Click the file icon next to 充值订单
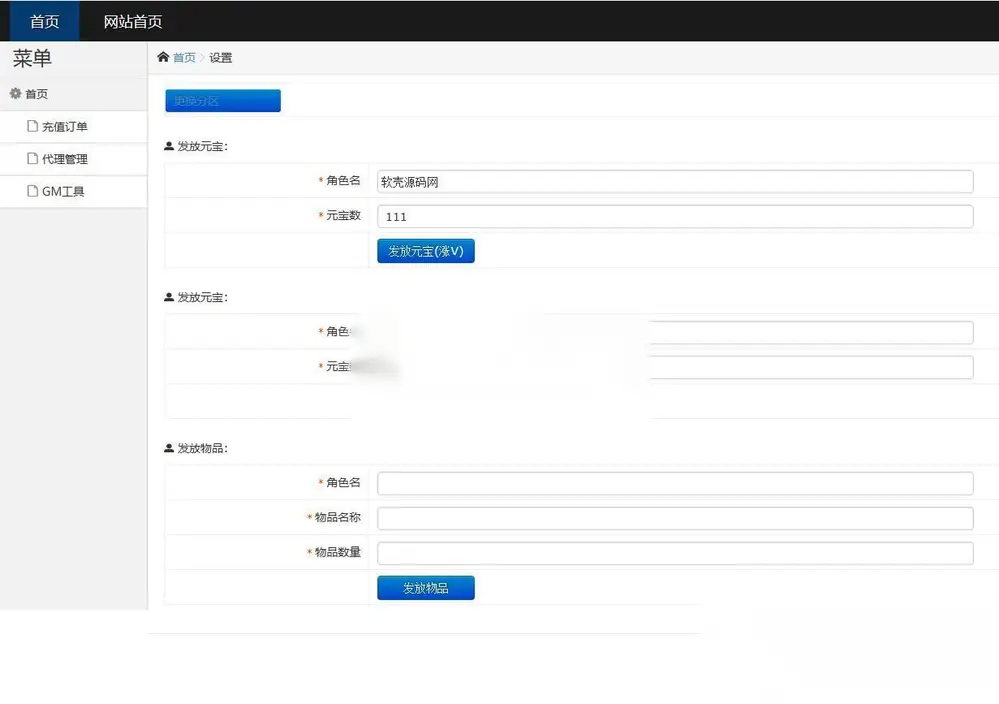The image size is (999, 704). click(32, 126)
